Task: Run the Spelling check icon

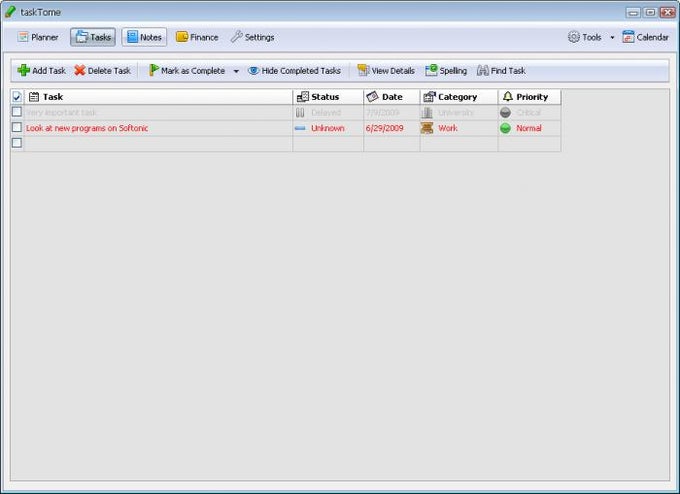Action: click(x=431, y=70)
